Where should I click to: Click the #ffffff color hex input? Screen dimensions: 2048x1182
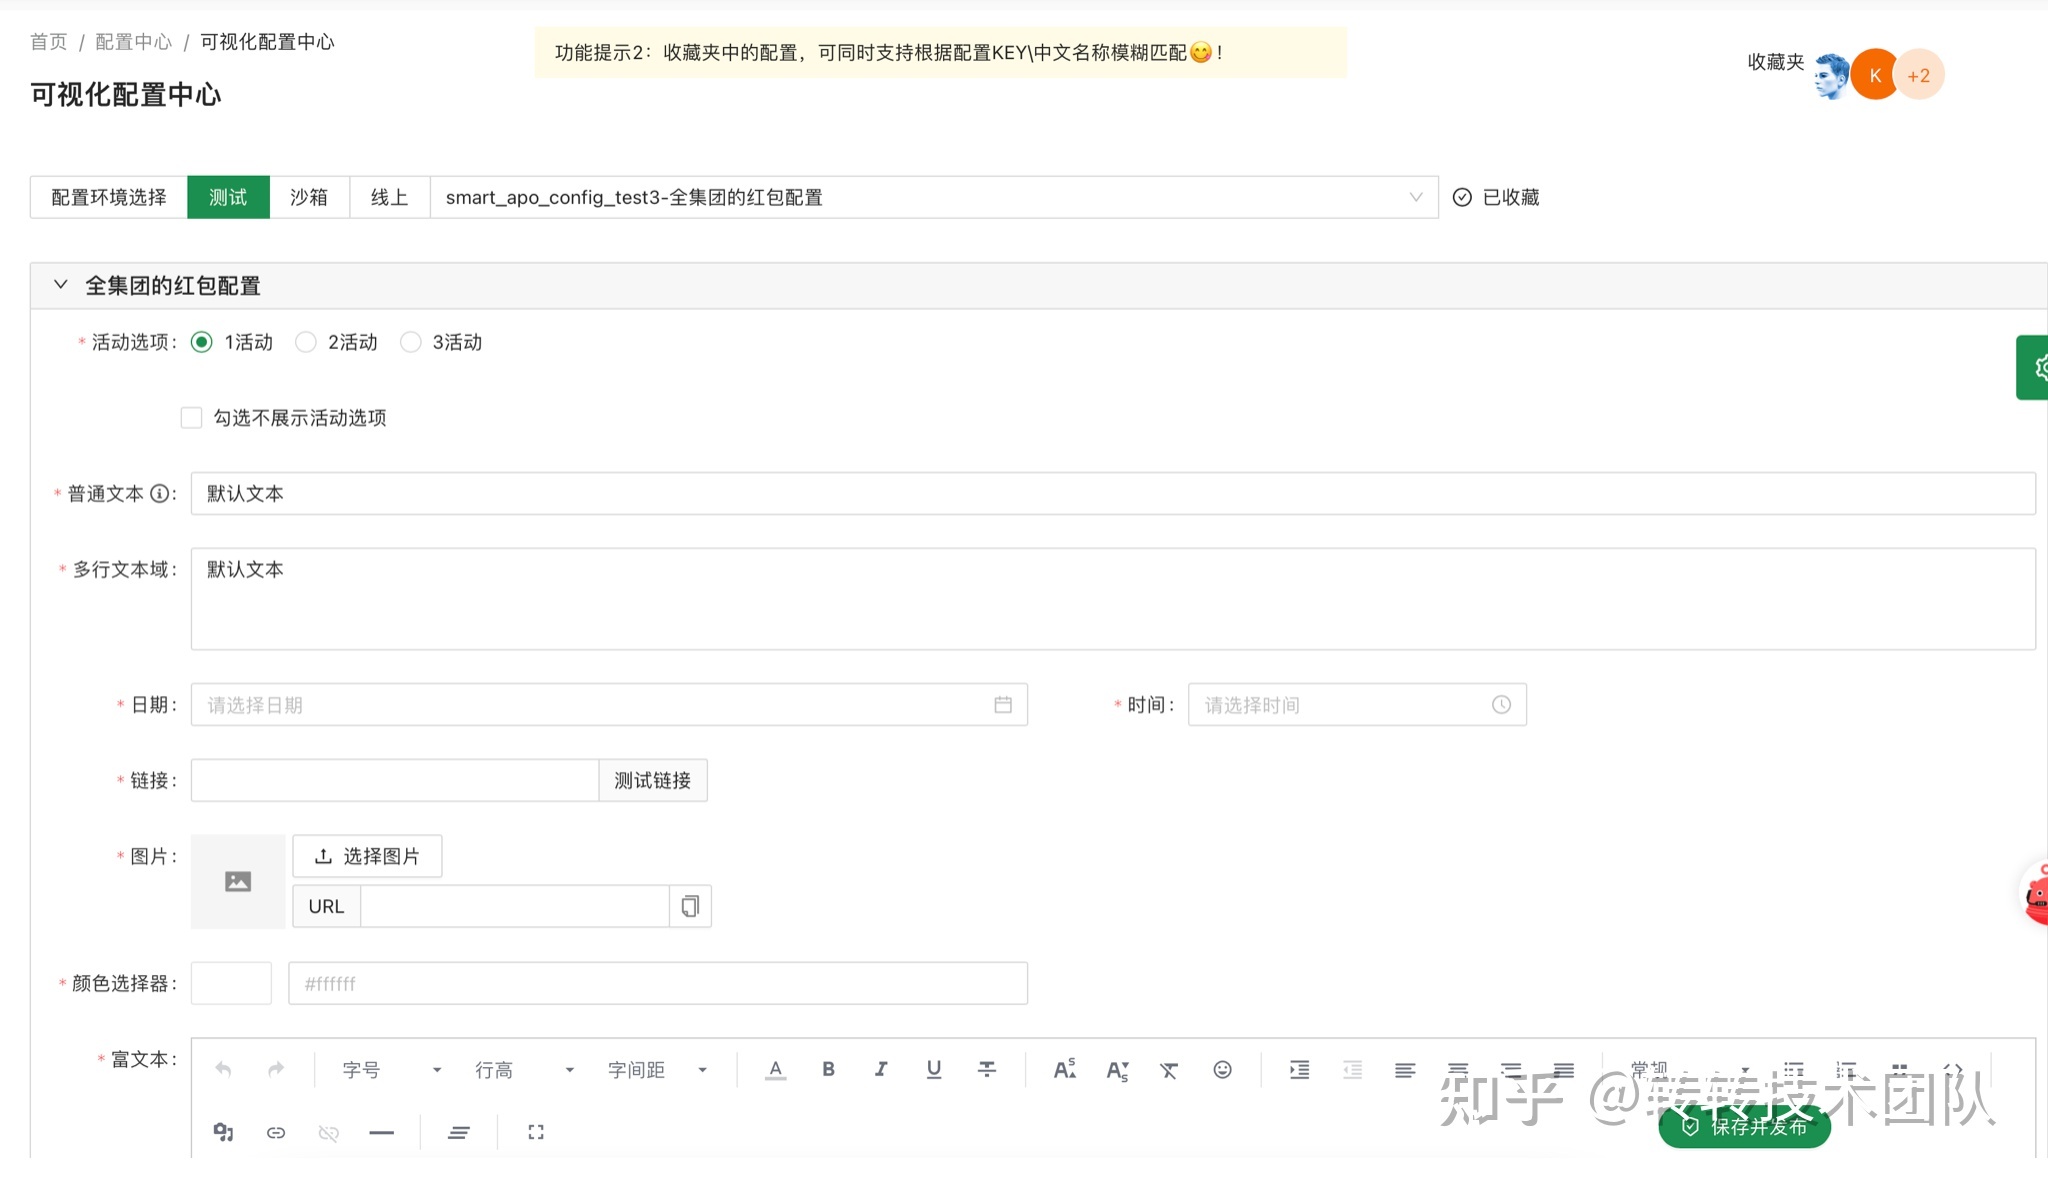[658, 983]
